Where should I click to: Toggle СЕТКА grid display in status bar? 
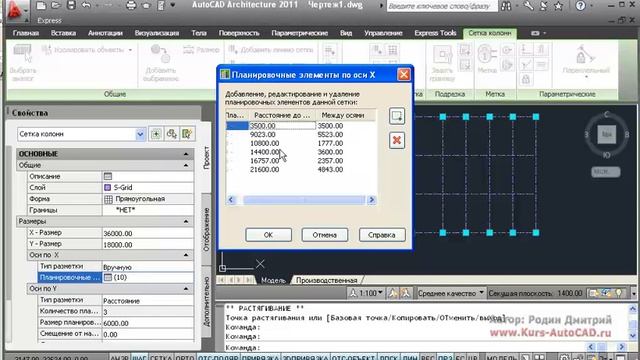point(161,358)
